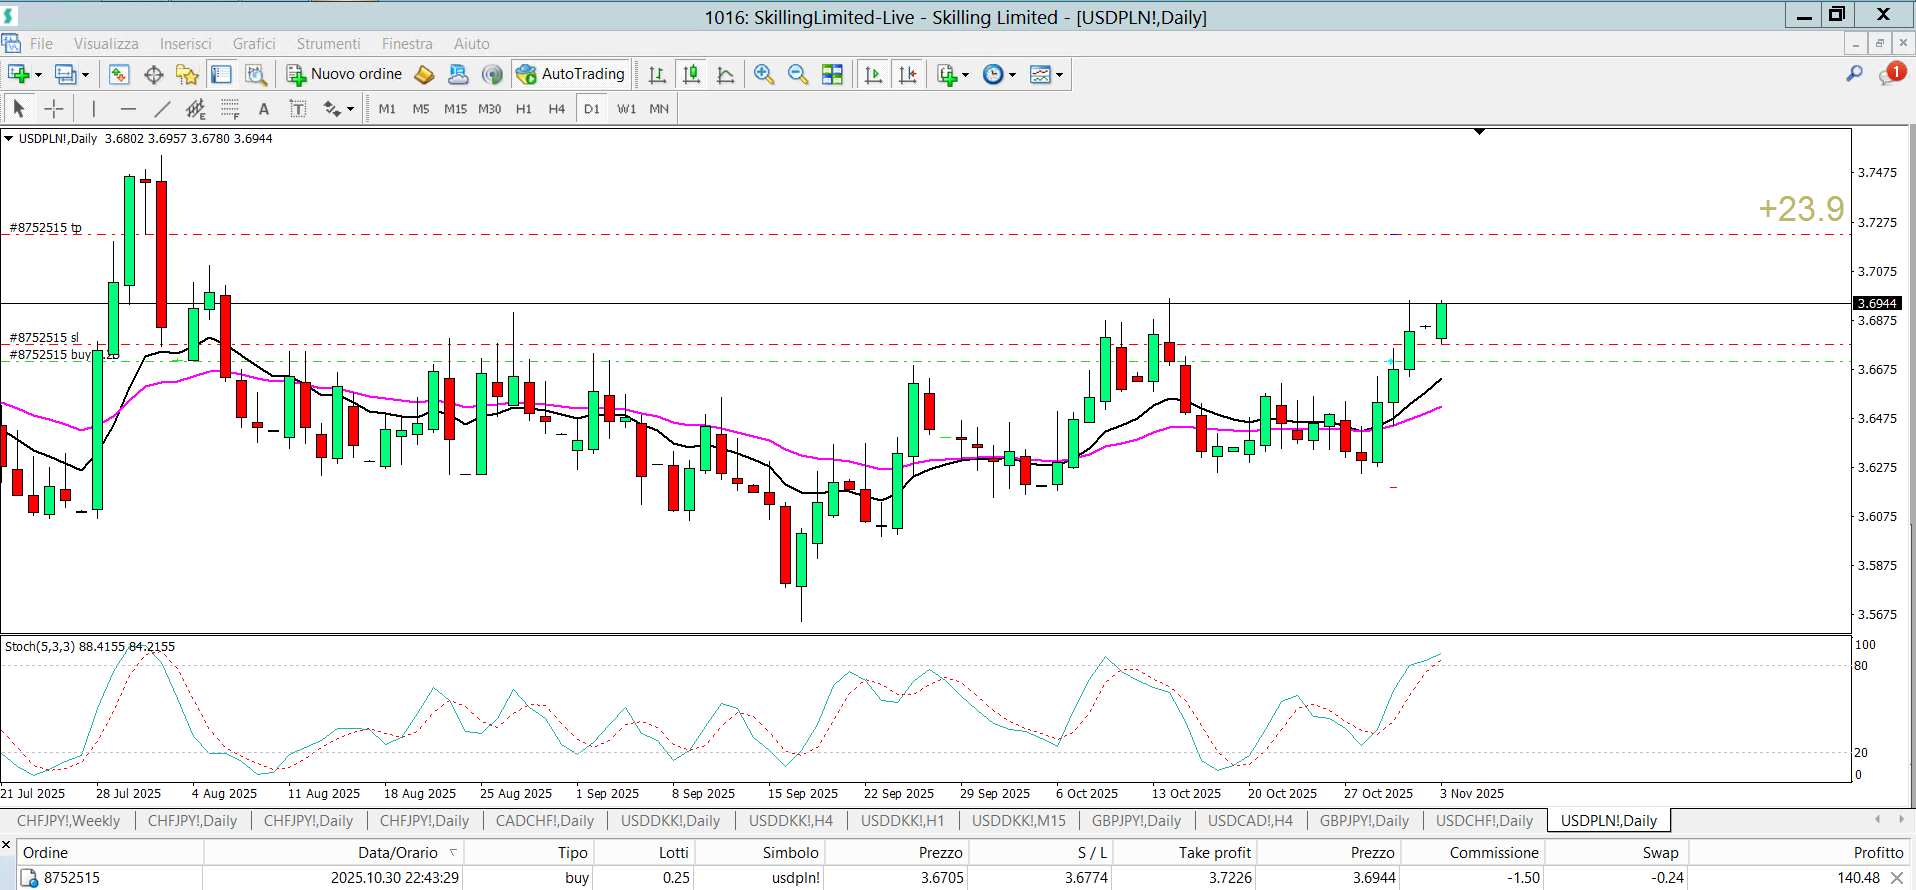Close order 8752515 using the row X

(x=1897, y=878)
